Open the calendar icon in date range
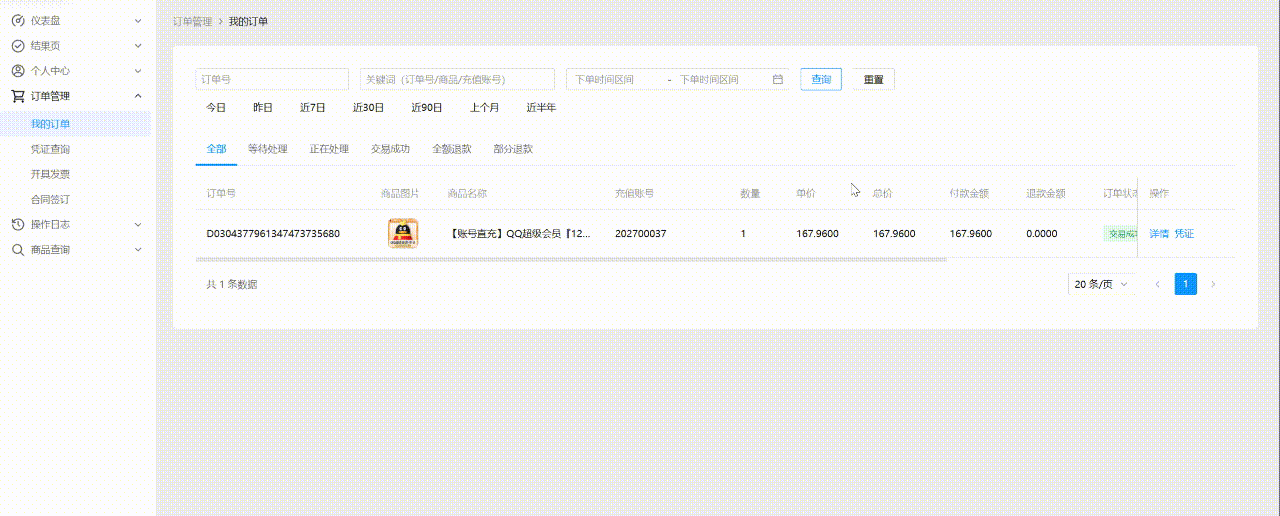Screen dimensions: 1280x516 tap(777, 79)
